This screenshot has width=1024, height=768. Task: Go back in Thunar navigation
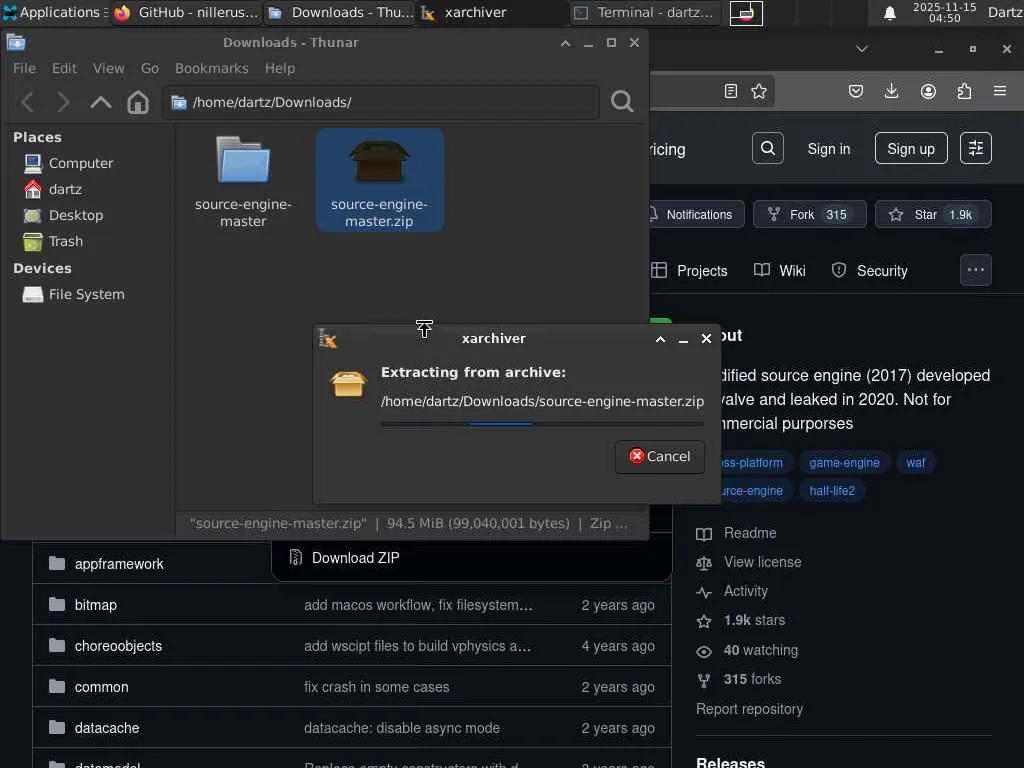click(27, 102)
